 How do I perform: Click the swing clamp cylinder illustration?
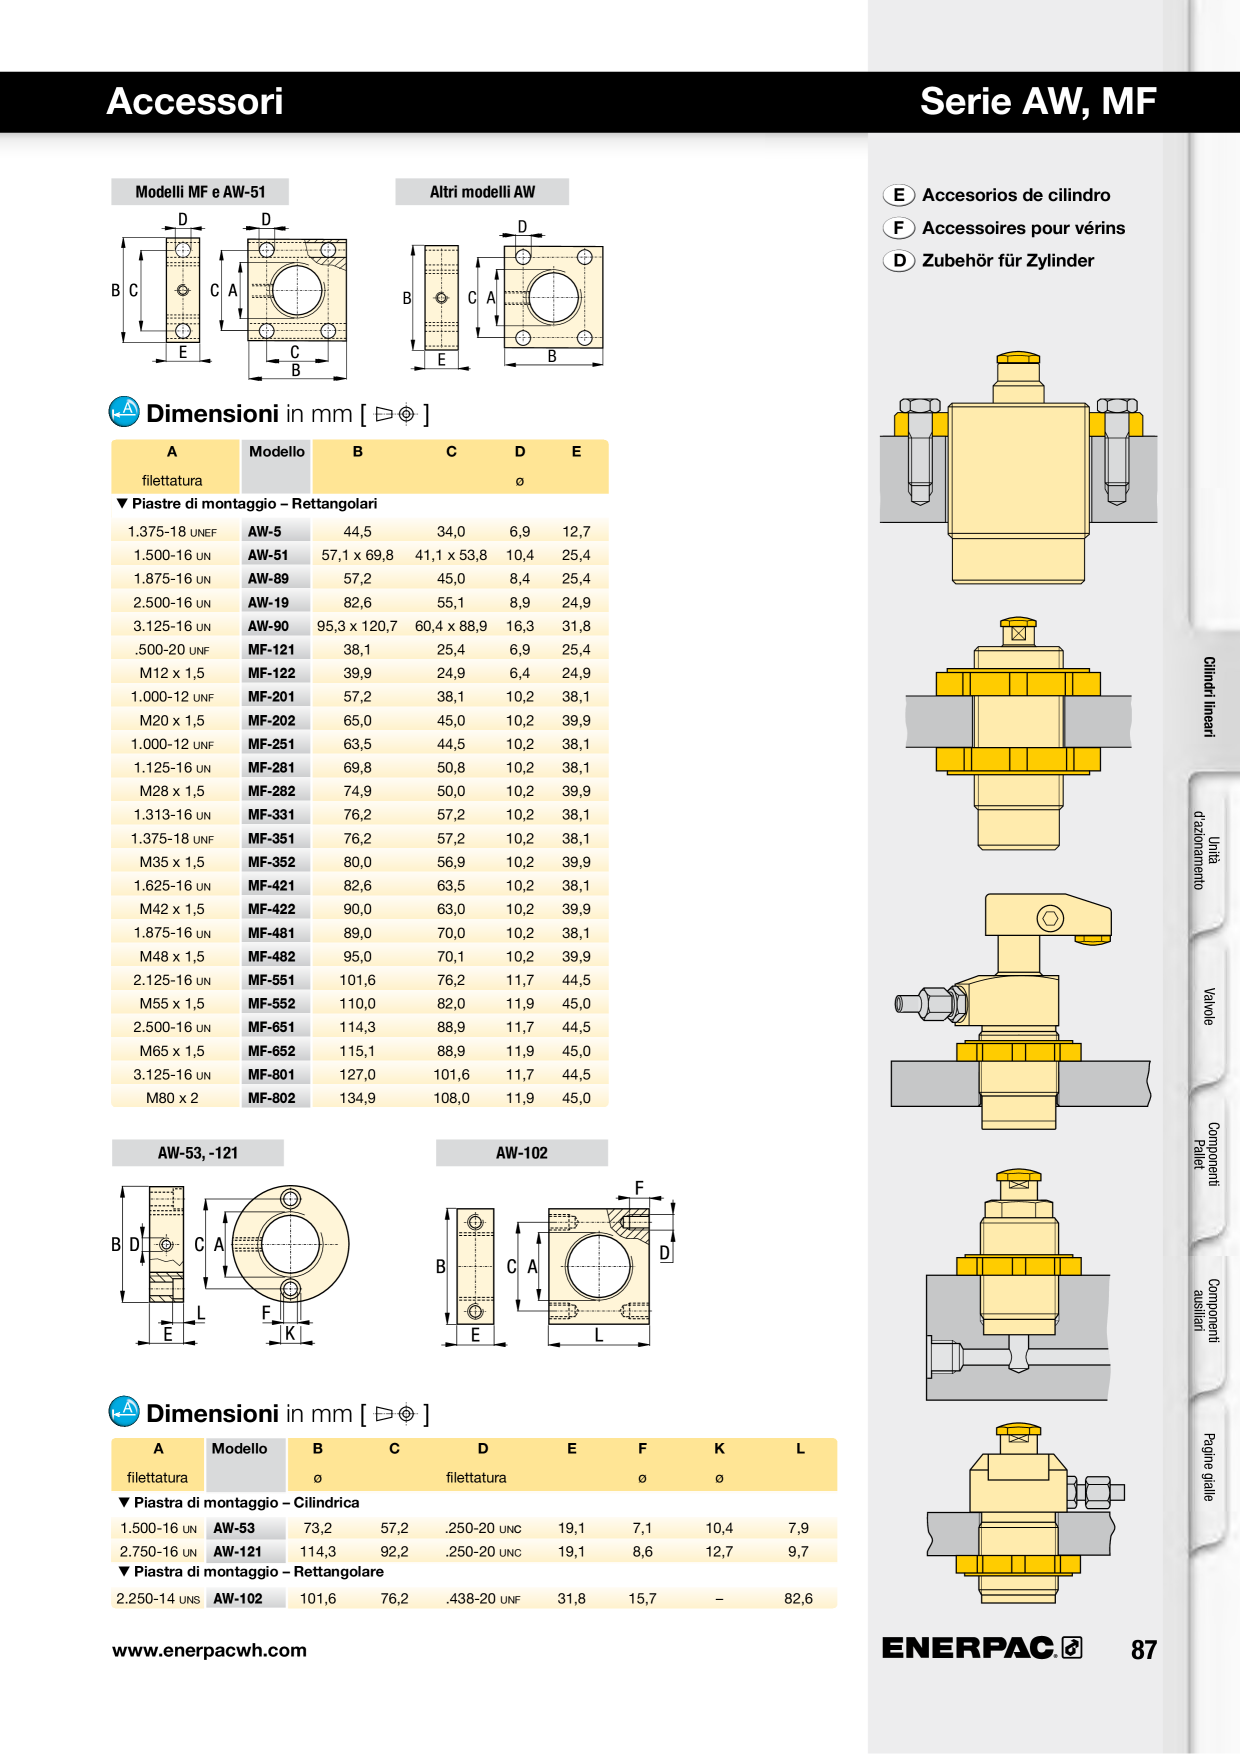[1020, 1011]
